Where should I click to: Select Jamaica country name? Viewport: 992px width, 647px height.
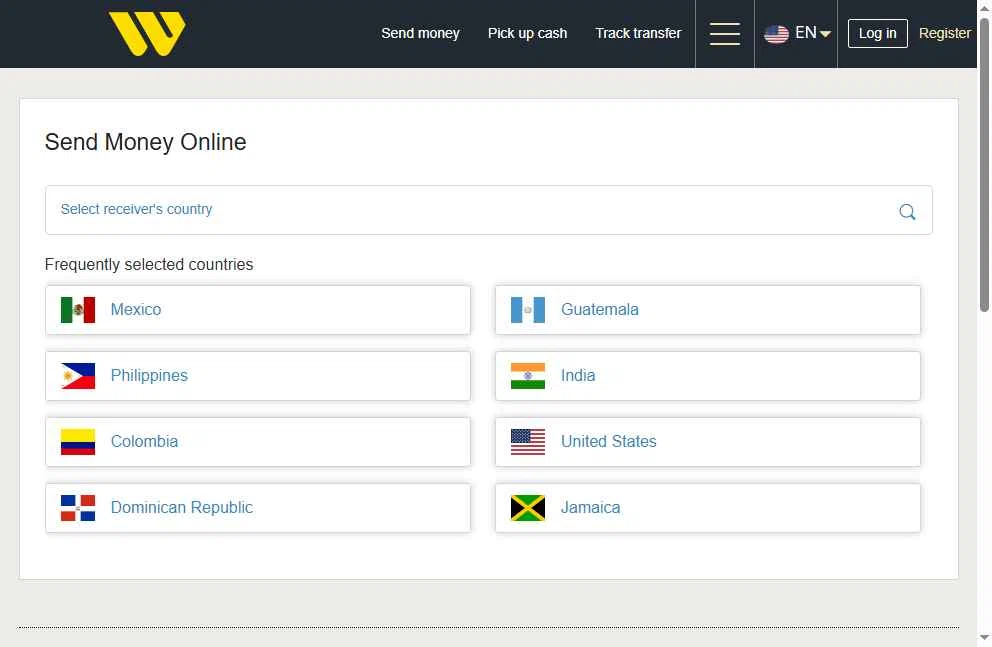click(590, 507)
